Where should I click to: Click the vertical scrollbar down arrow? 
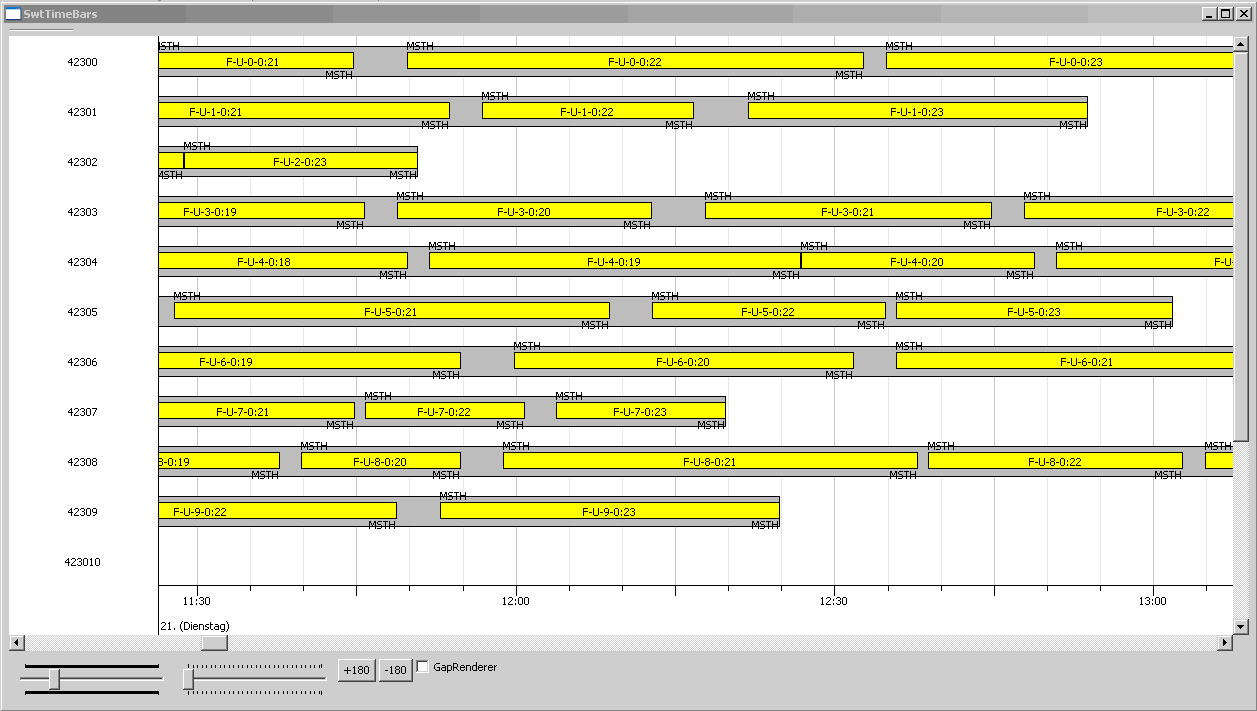(1241, 627)
